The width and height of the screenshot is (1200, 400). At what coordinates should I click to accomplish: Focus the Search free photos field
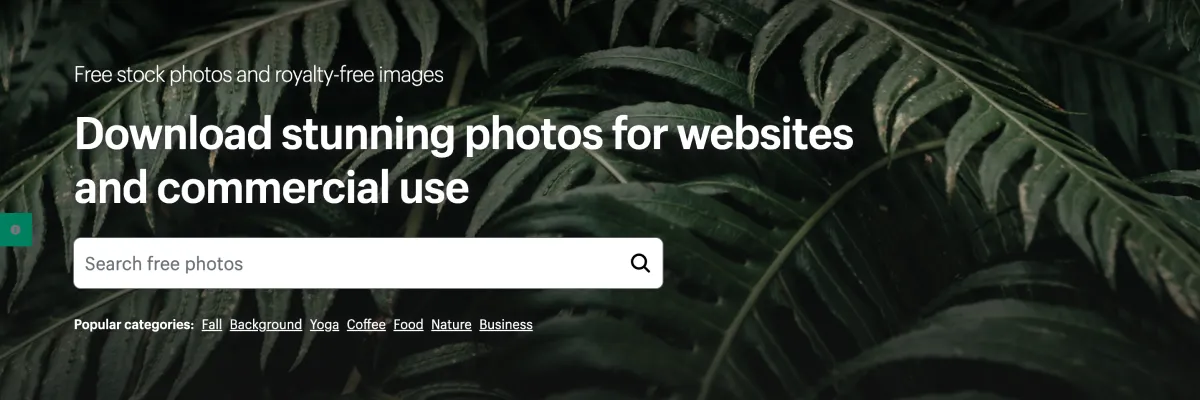[x=368, y=263]
